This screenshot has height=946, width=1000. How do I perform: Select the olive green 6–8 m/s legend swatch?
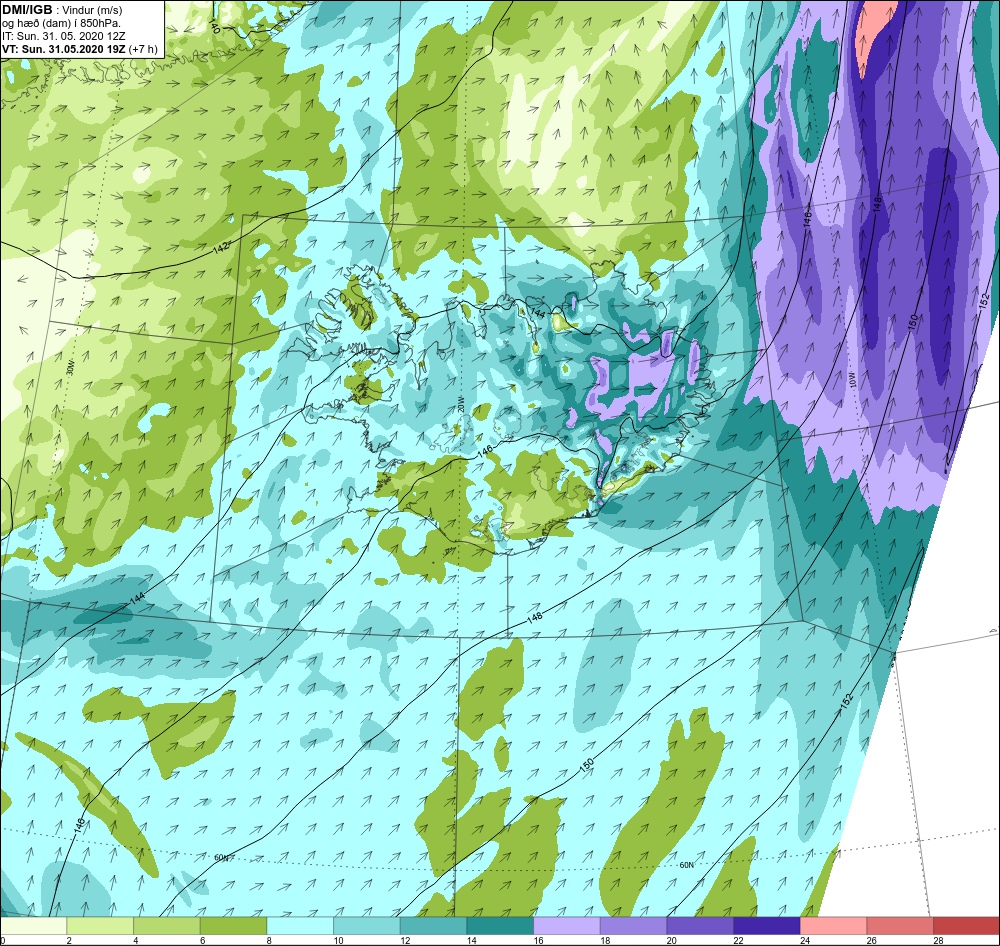pyautogui.click(x=233, y=926)
